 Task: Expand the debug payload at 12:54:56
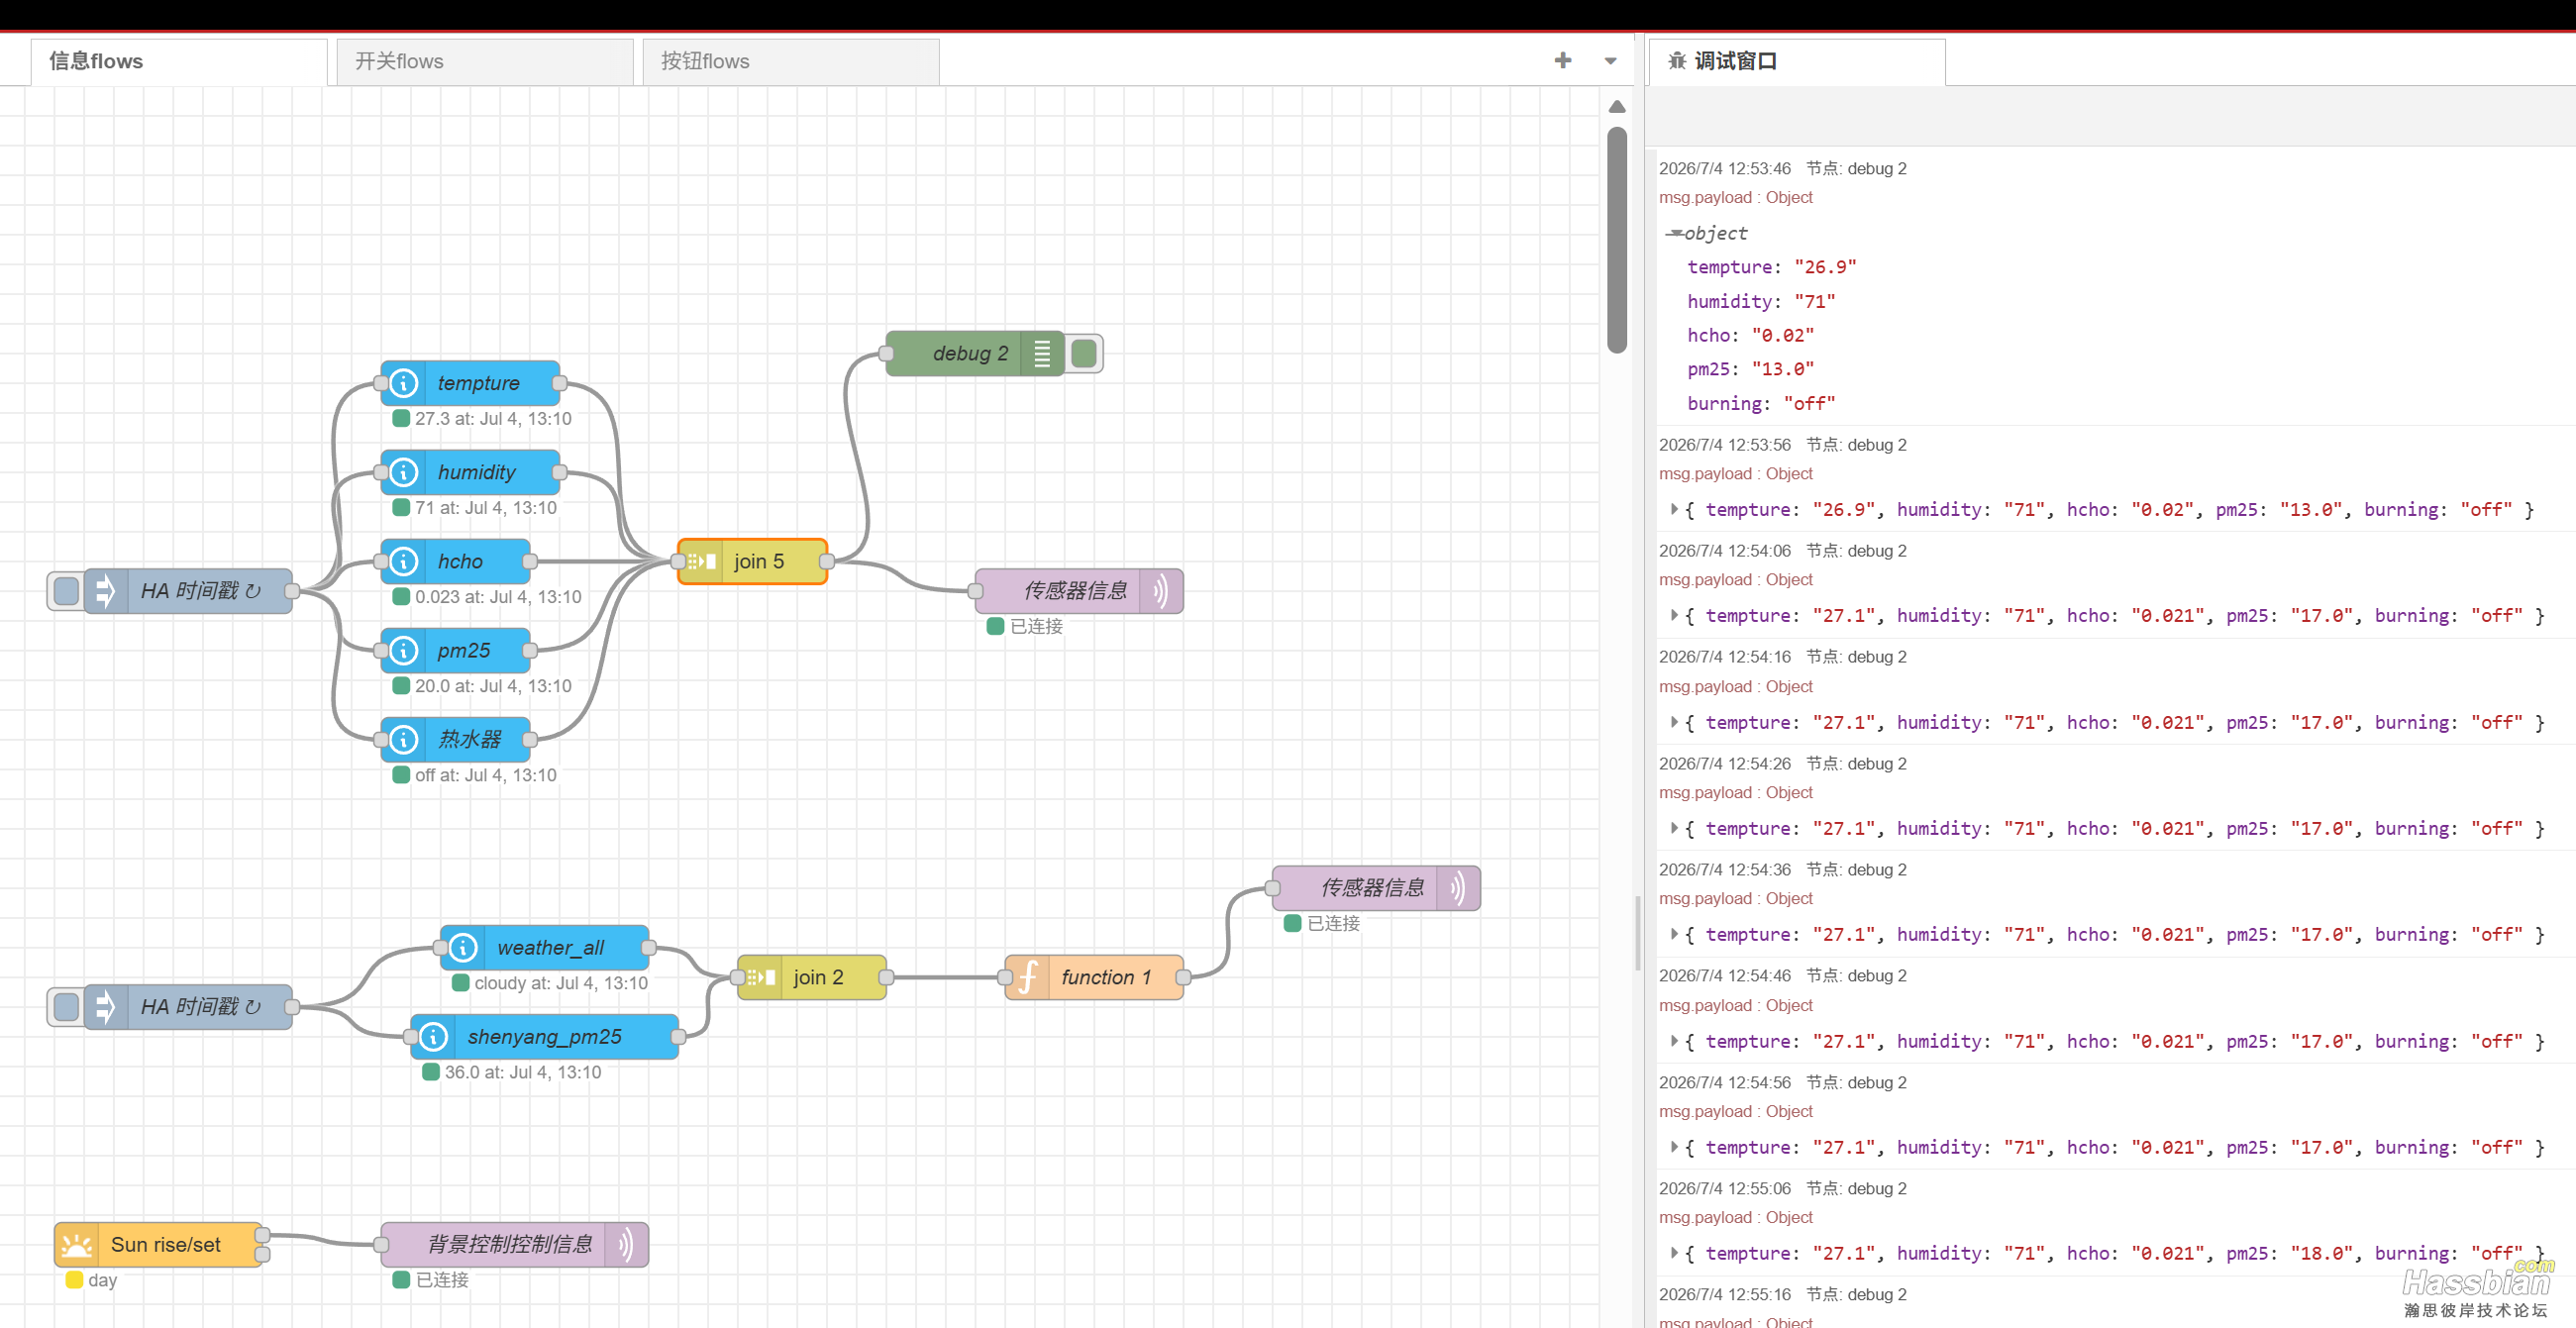point(1674,1147)
